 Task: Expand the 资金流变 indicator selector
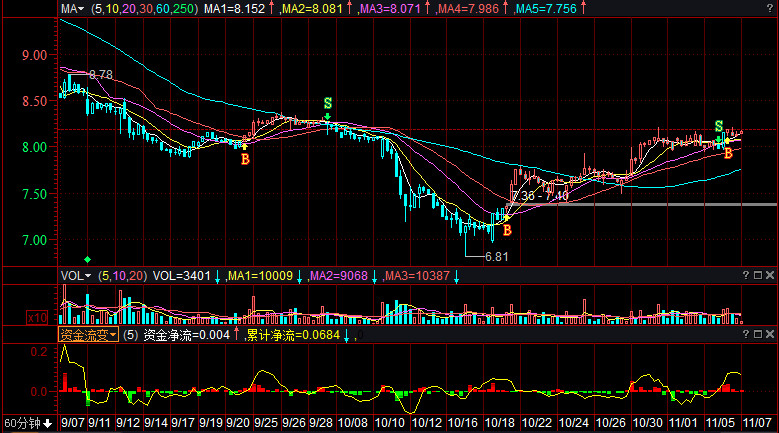click(88, 335)
